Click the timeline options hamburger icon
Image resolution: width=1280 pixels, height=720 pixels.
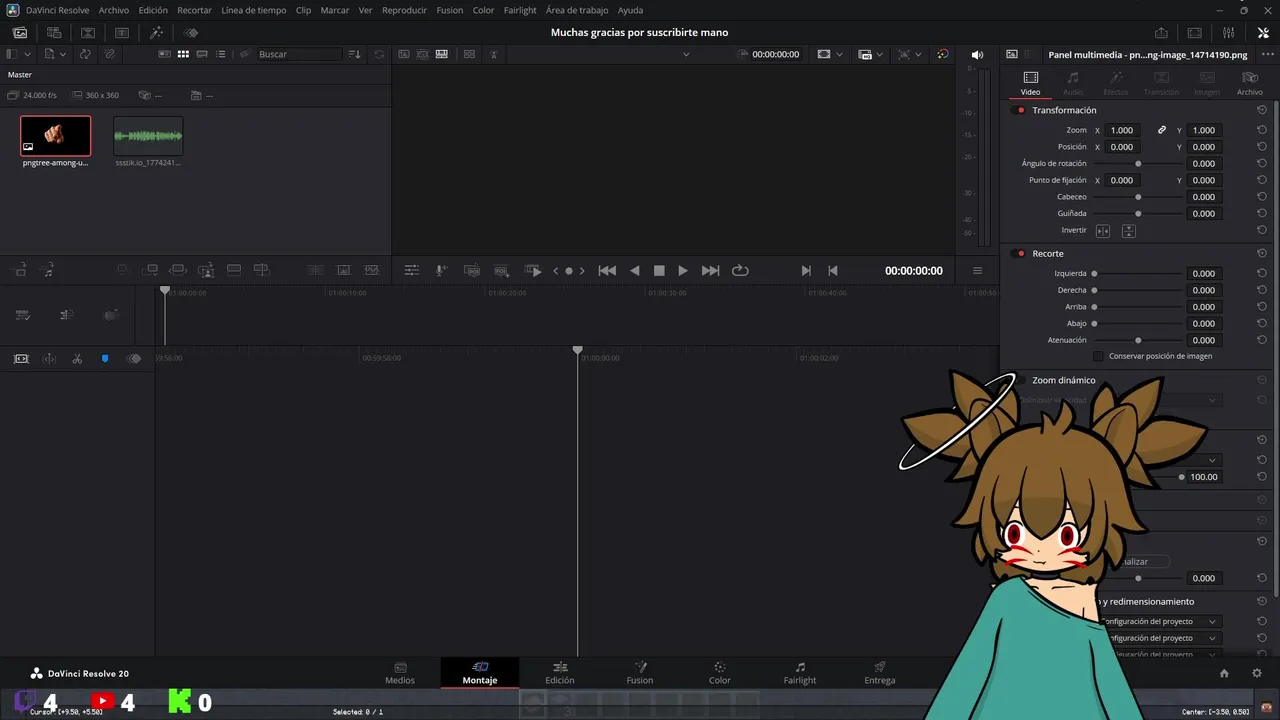pyautogui.click(x=977, y=270)
